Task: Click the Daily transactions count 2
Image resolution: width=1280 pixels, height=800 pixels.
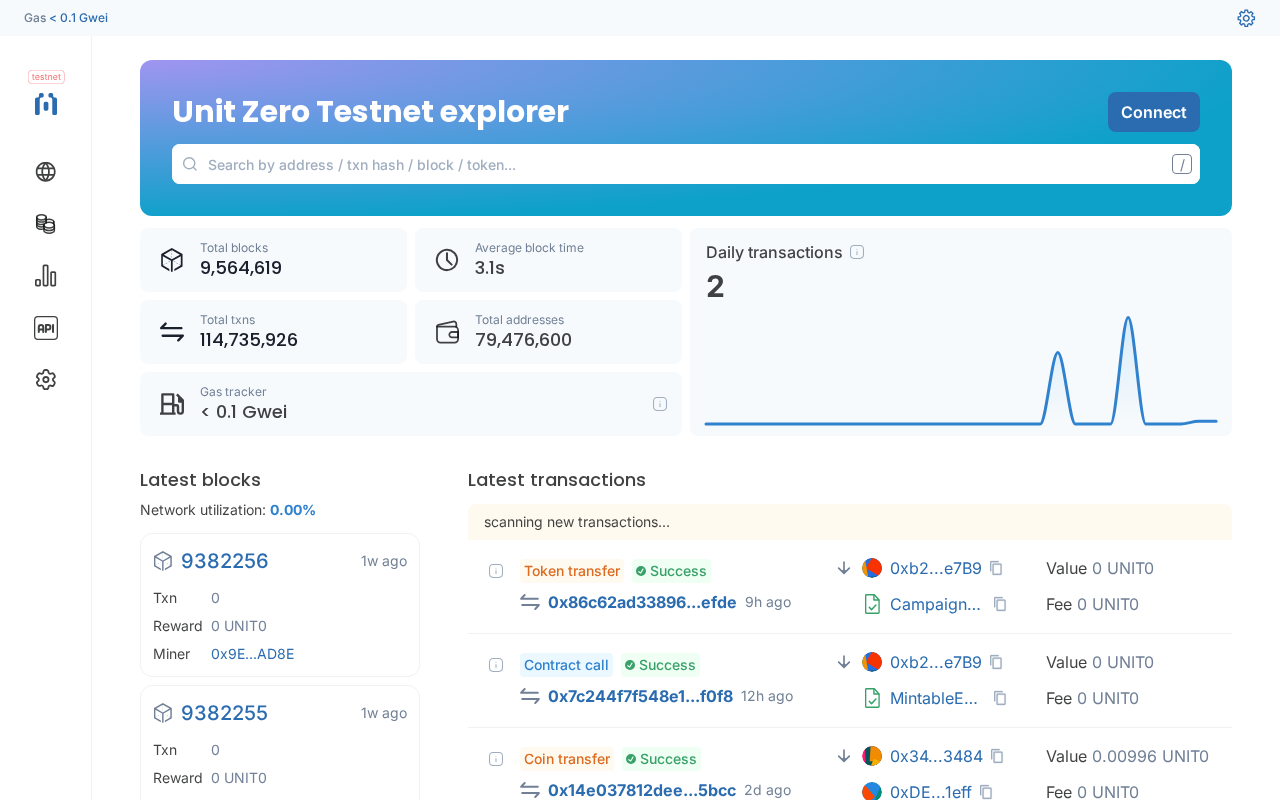Action: [x=715, y=287]
